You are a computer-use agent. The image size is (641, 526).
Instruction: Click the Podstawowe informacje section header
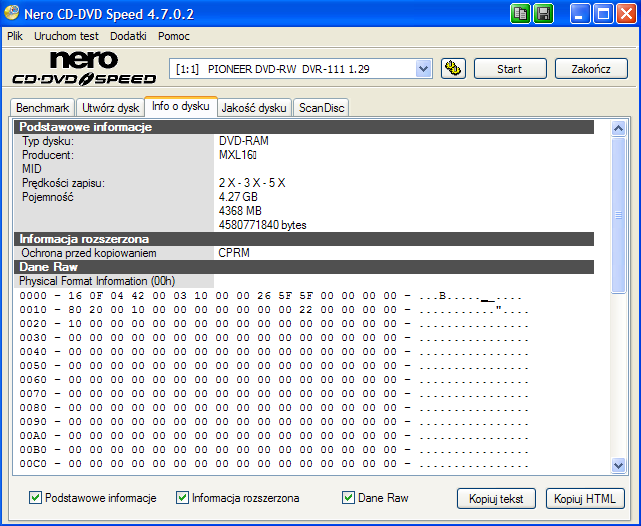304,127
